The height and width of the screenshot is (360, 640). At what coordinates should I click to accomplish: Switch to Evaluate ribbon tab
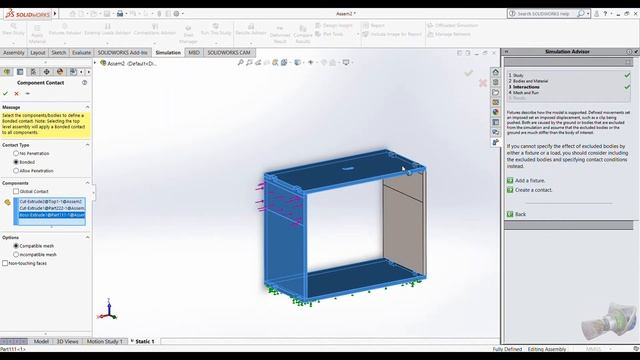pos(81,53)
